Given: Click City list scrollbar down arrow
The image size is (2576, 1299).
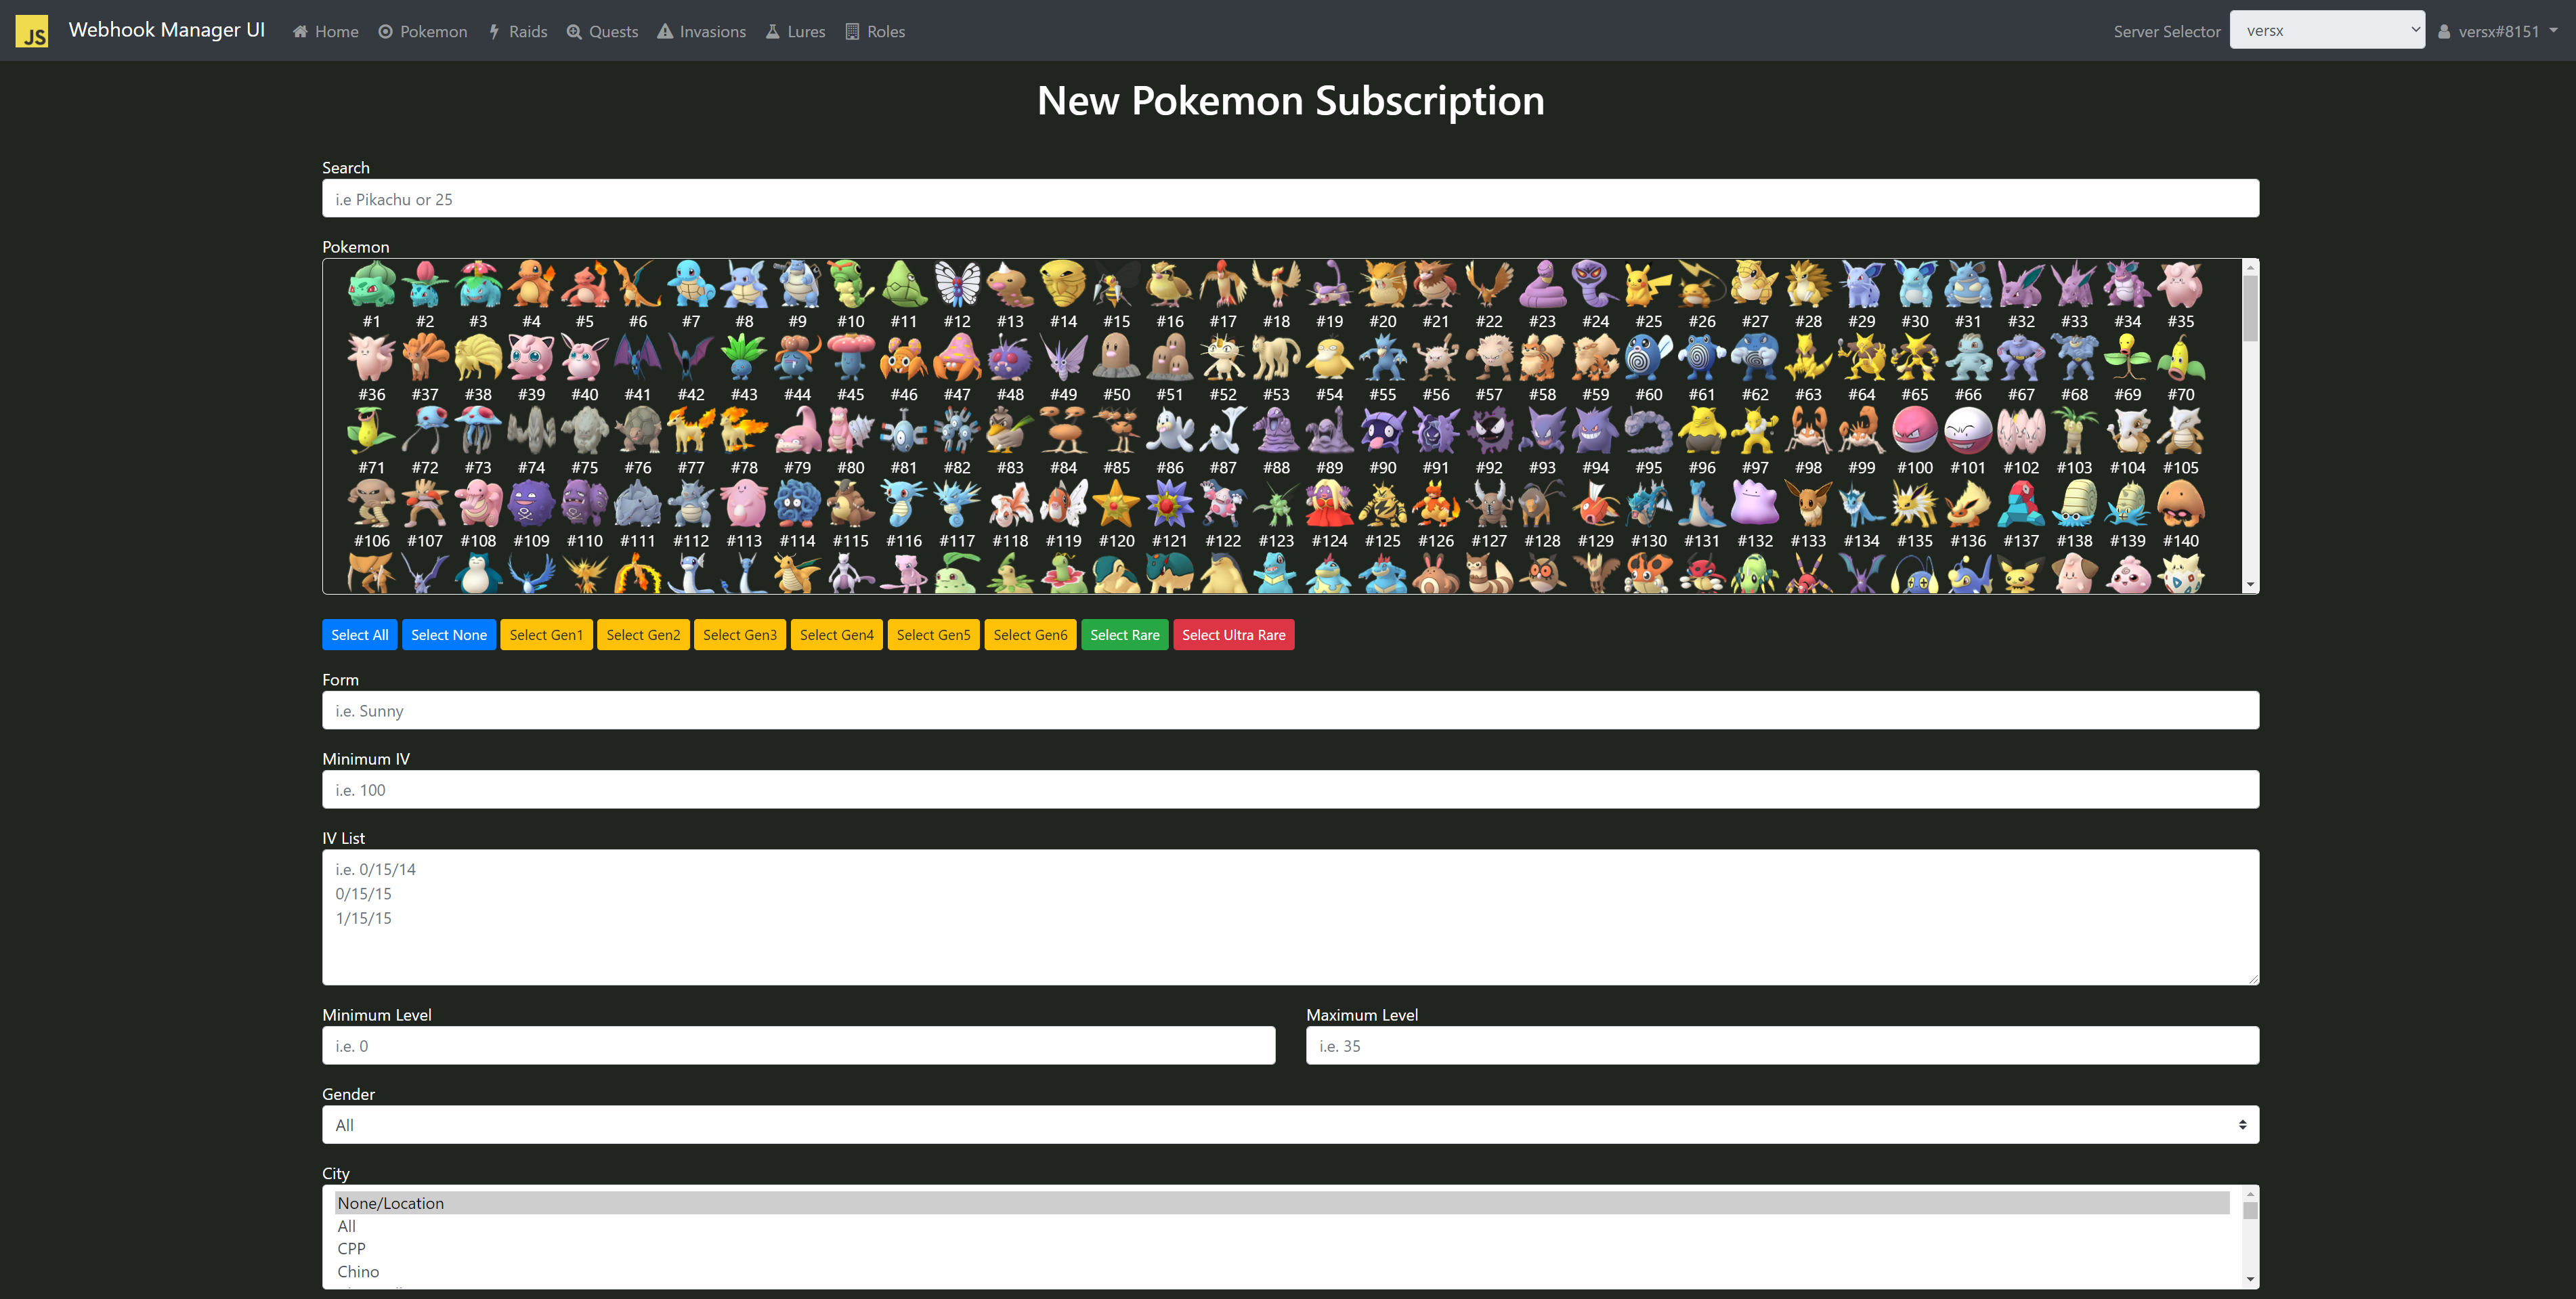Looking at the screenshot, I should (2250, 1279).
